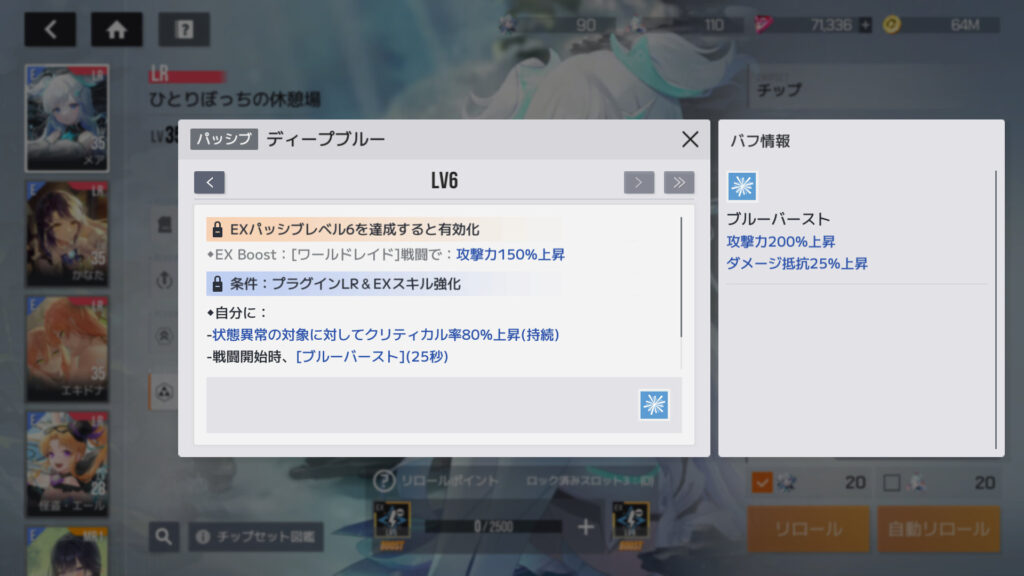Image resolution: width=1024 pixels, height=576 pixels.
Task: Start 自動リロール auto reroll
Action: (938, 529)
